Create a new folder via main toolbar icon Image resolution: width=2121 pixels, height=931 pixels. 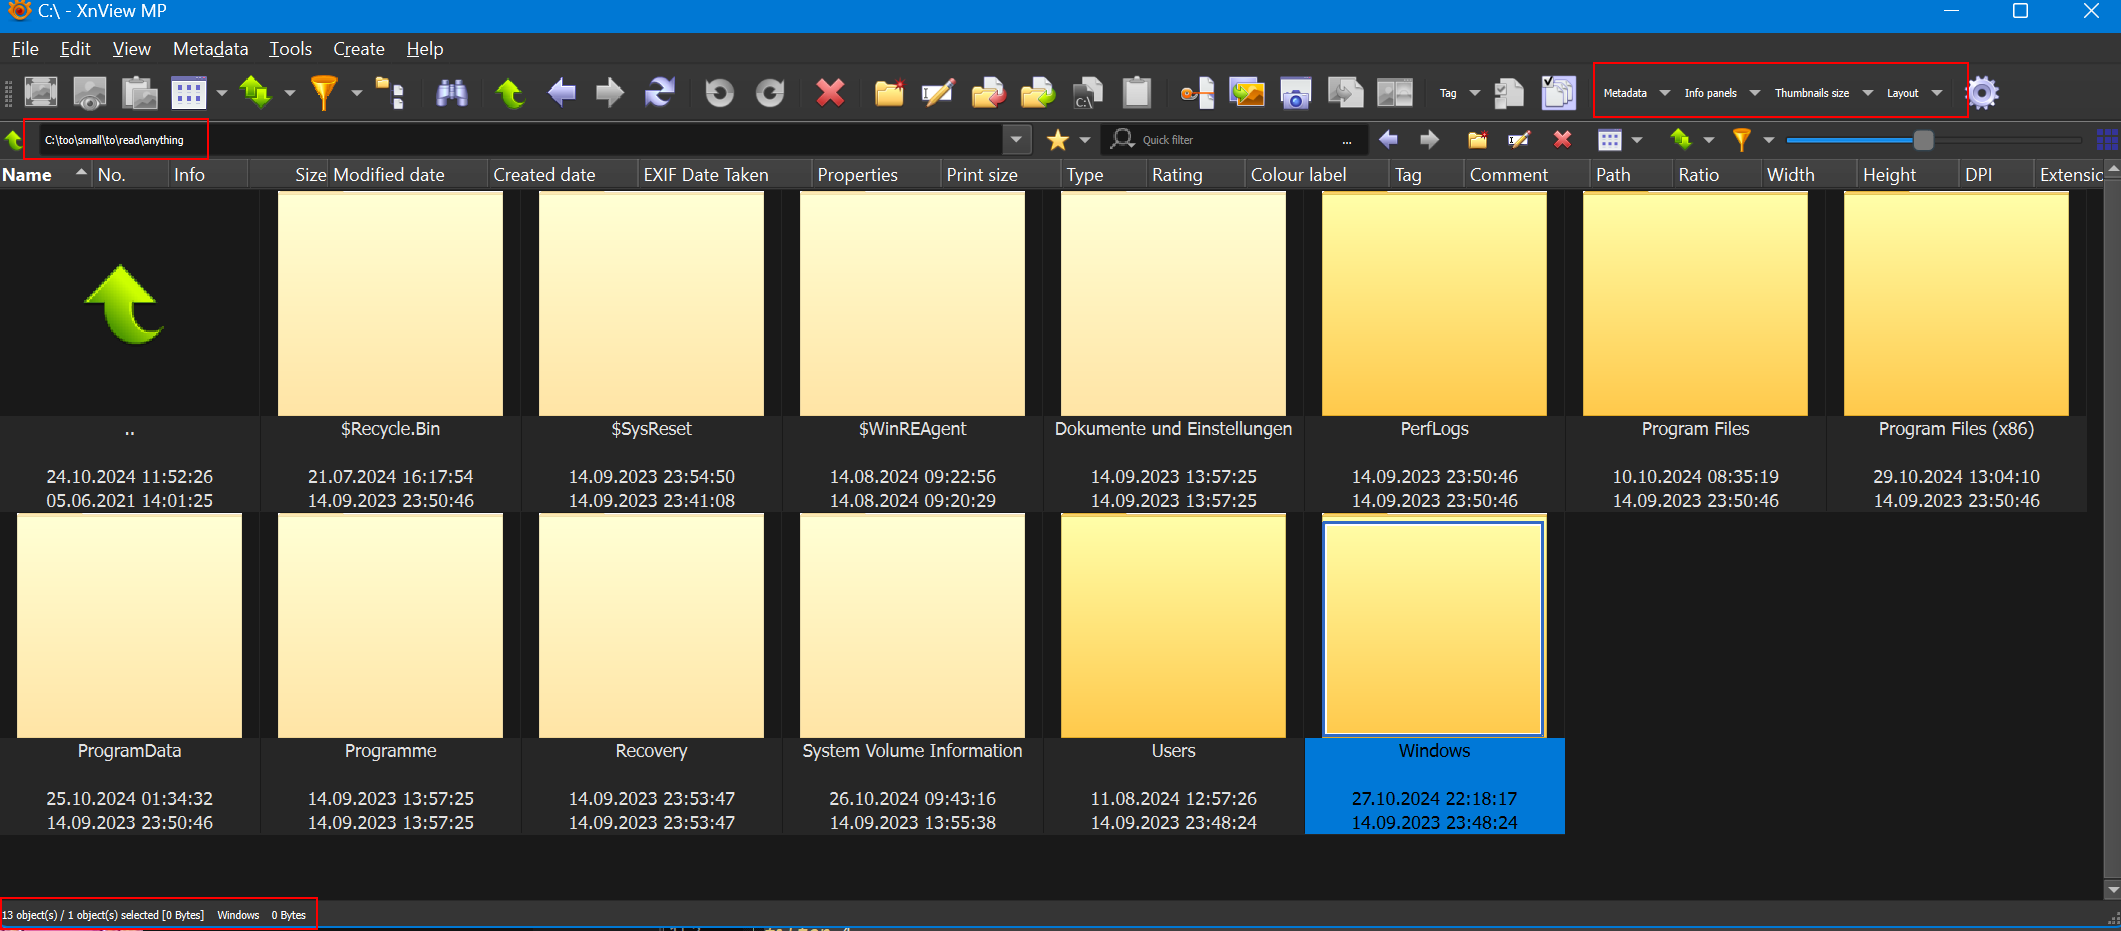pos(889,93)
